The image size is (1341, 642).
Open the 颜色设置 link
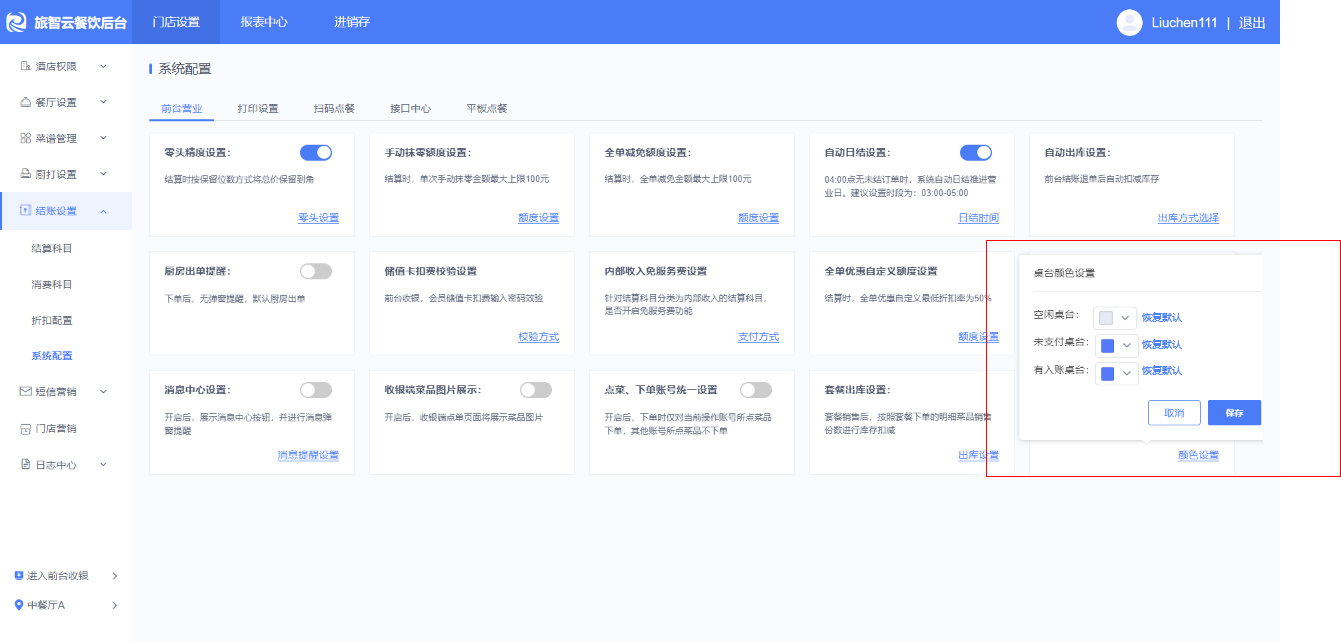(1198, 455)
